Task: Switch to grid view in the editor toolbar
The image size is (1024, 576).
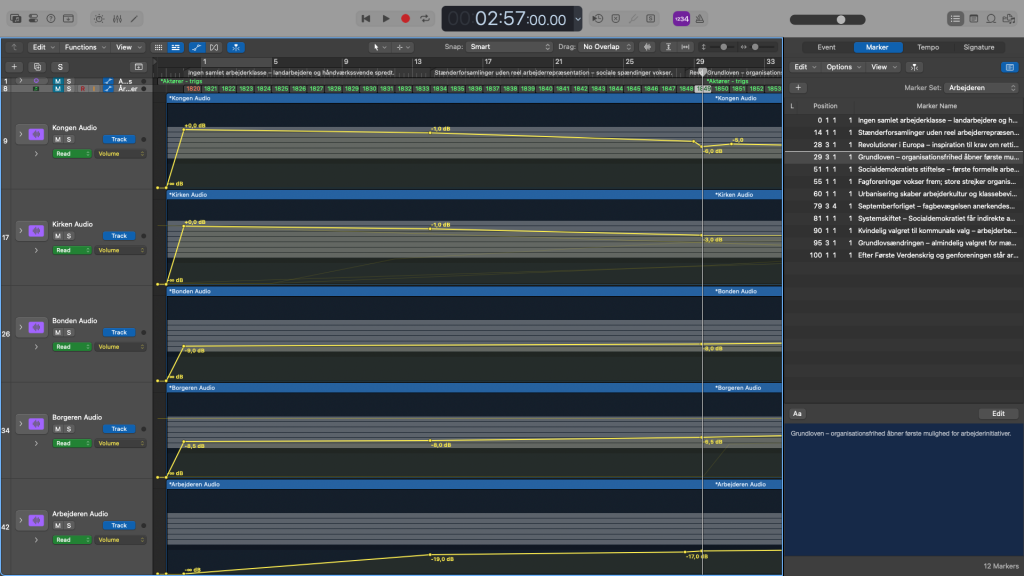Action: coord(159,47)
